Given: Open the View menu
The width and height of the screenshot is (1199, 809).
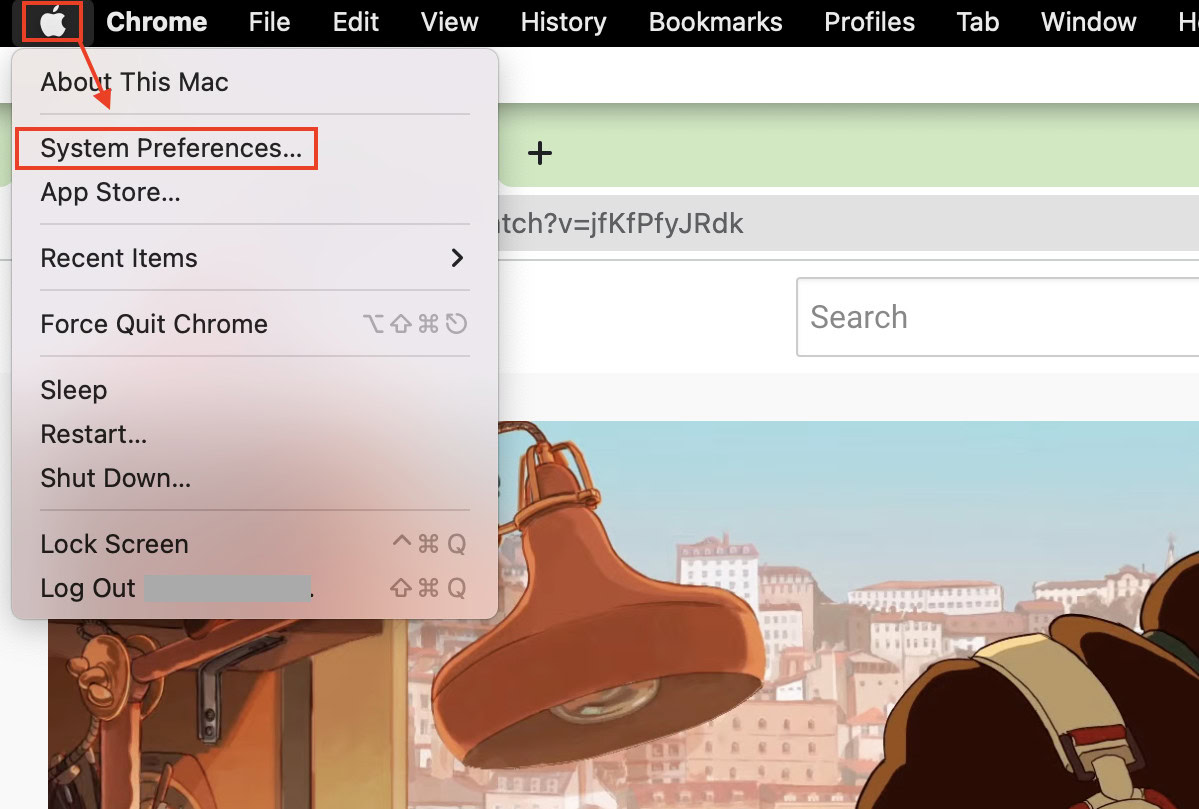Looking at the screenshot, I should coord(450,22).
